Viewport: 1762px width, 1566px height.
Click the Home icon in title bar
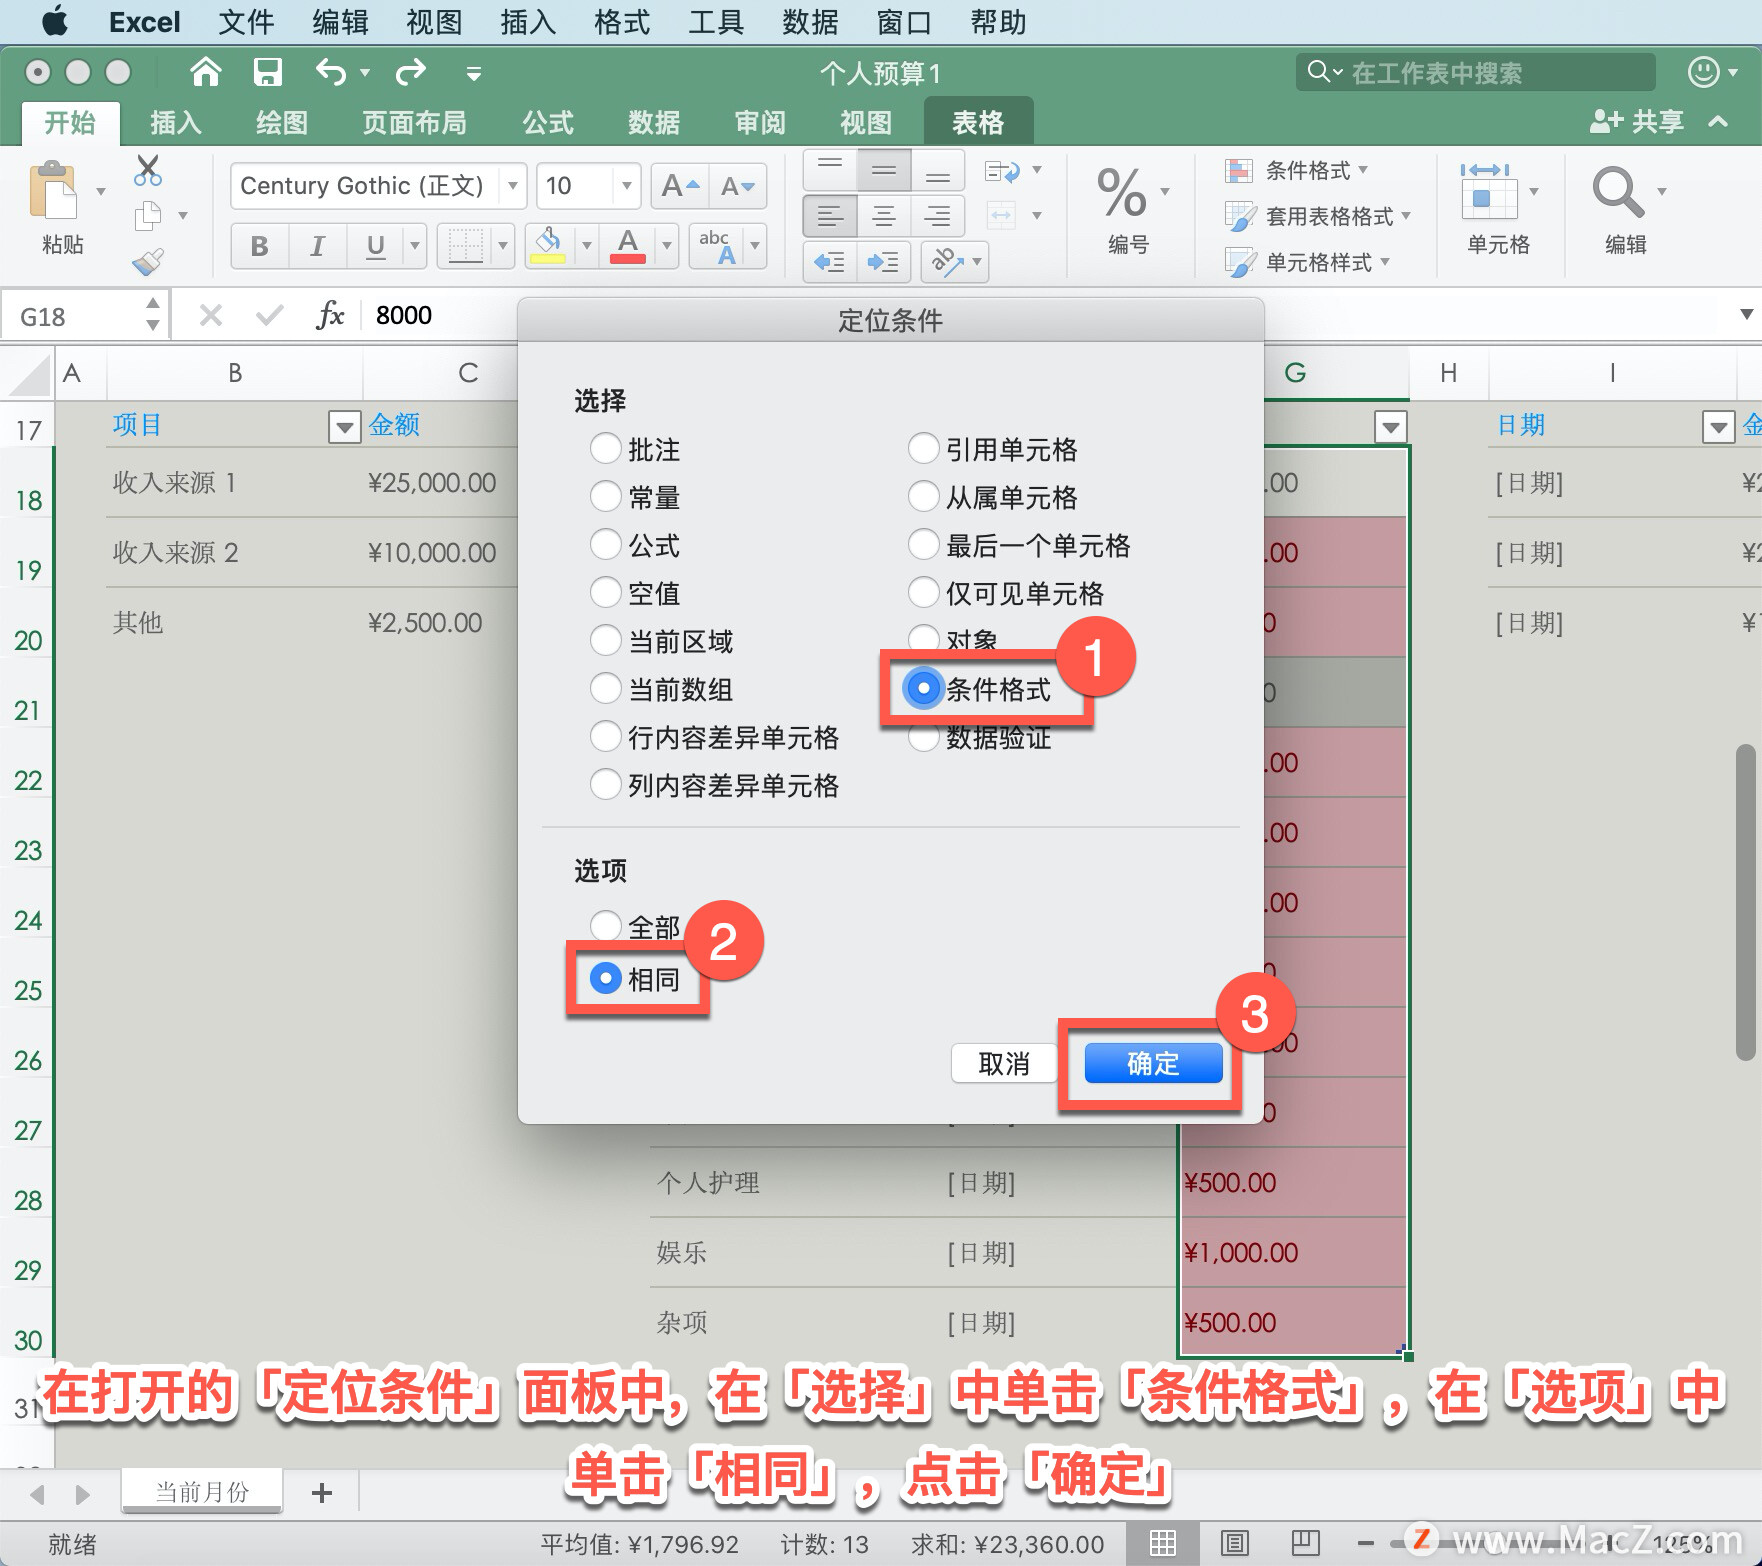point(206,72)
